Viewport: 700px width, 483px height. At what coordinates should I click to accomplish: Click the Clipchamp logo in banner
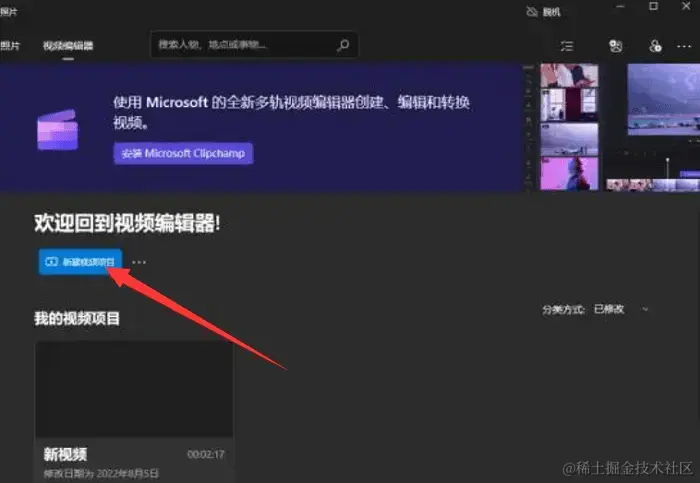[x=58, y=129]
